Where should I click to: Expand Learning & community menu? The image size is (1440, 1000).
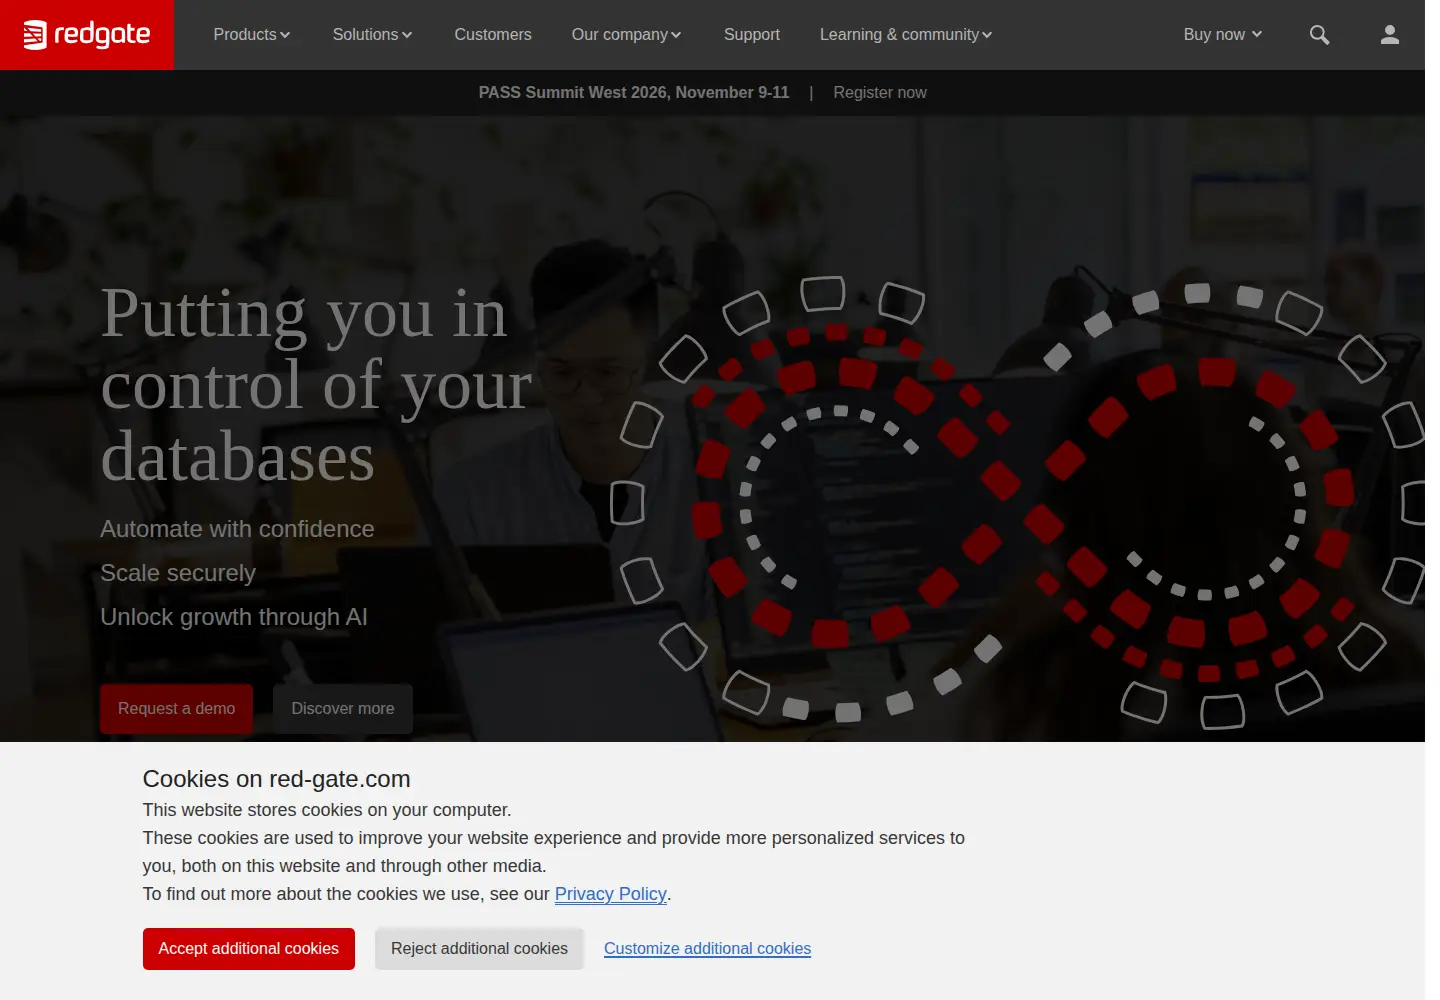click(x=906, y=35)
